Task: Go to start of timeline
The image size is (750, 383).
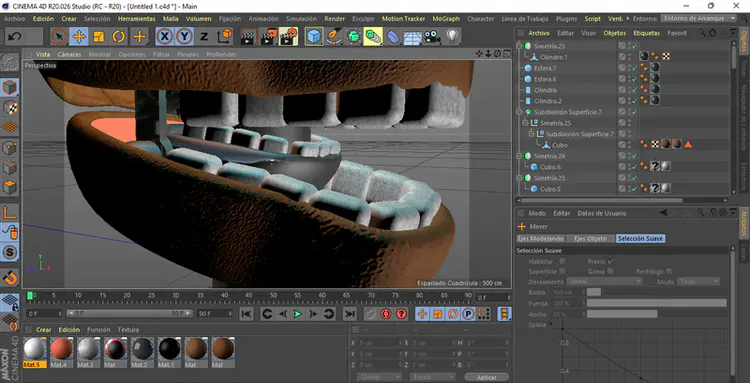Action: (x=246, y=314)
